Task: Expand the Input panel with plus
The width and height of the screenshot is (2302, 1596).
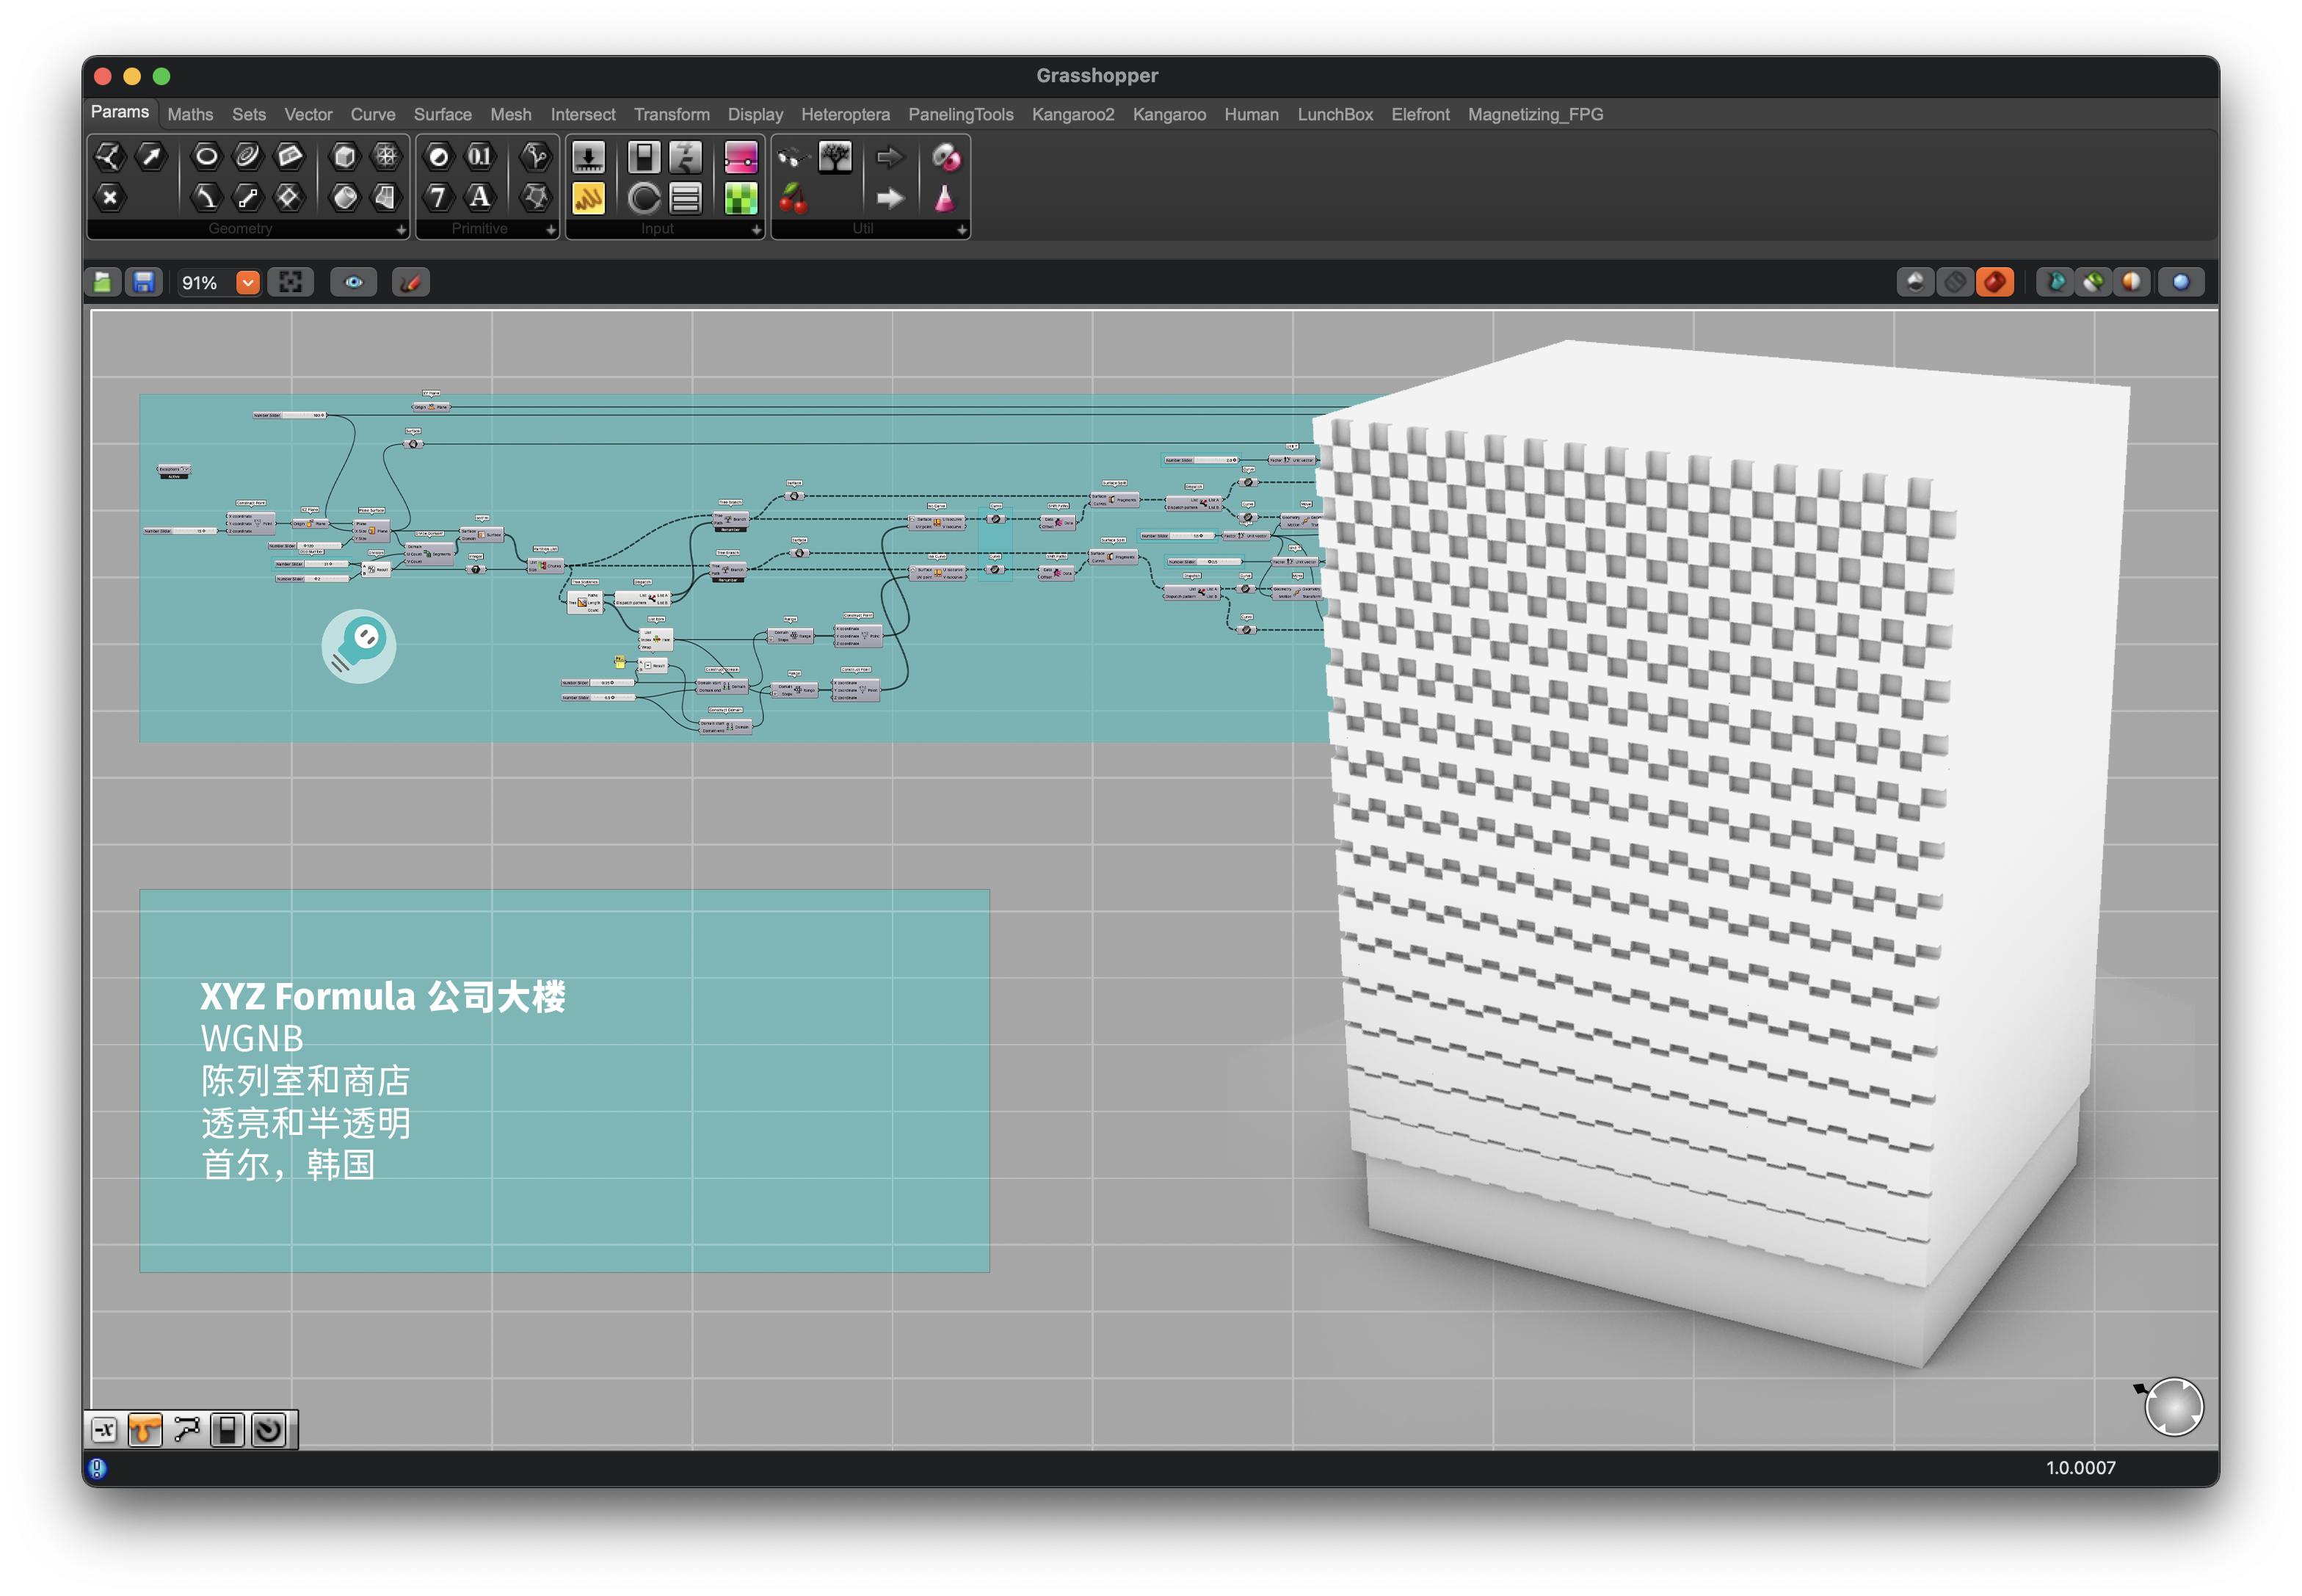Action: coord(756,230)
